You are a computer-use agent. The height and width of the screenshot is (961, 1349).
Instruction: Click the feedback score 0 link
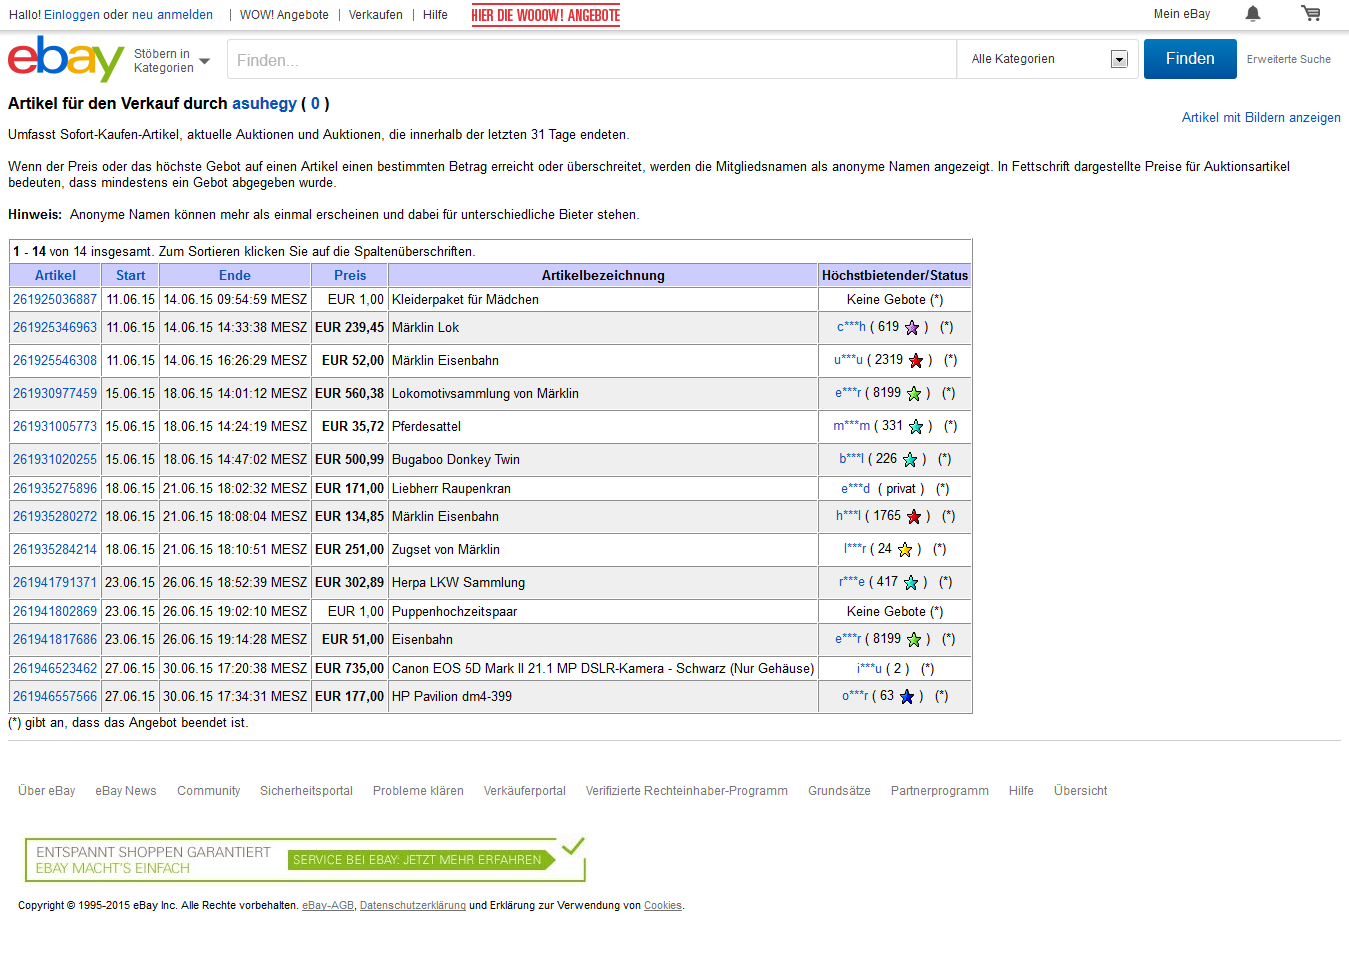[x=315, y=103]
